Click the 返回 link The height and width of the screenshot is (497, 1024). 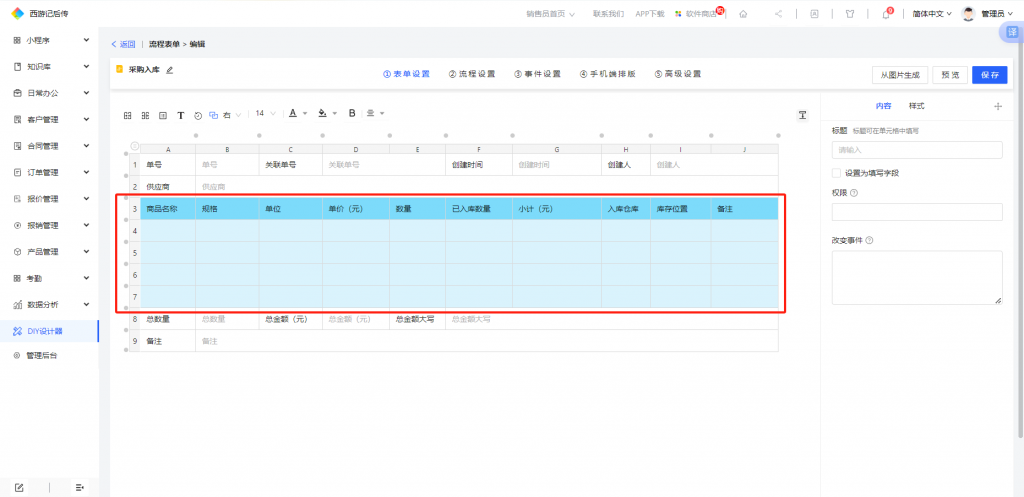point(123,44)
